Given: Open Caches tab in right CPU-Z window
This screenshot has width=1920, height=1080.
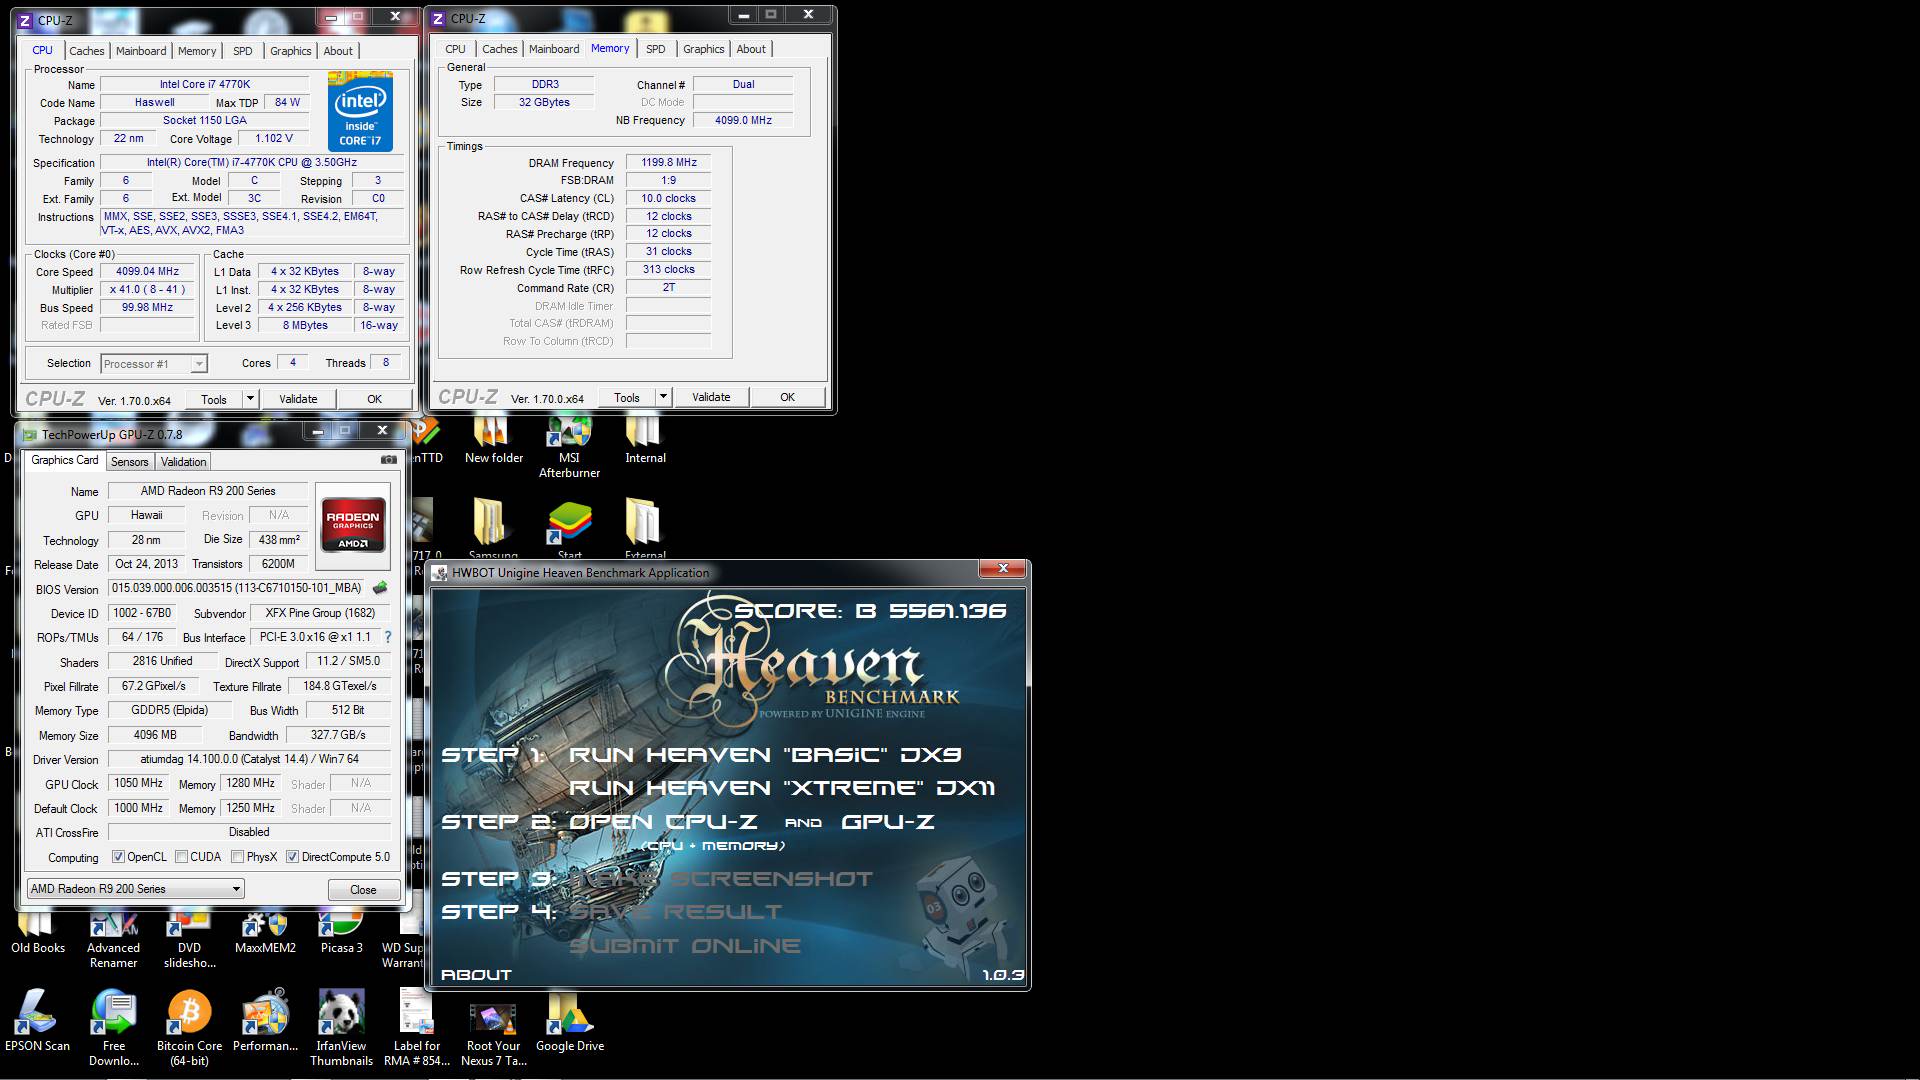Looking at the screenshot, I should pyautogui.click(x=499, y=49).
